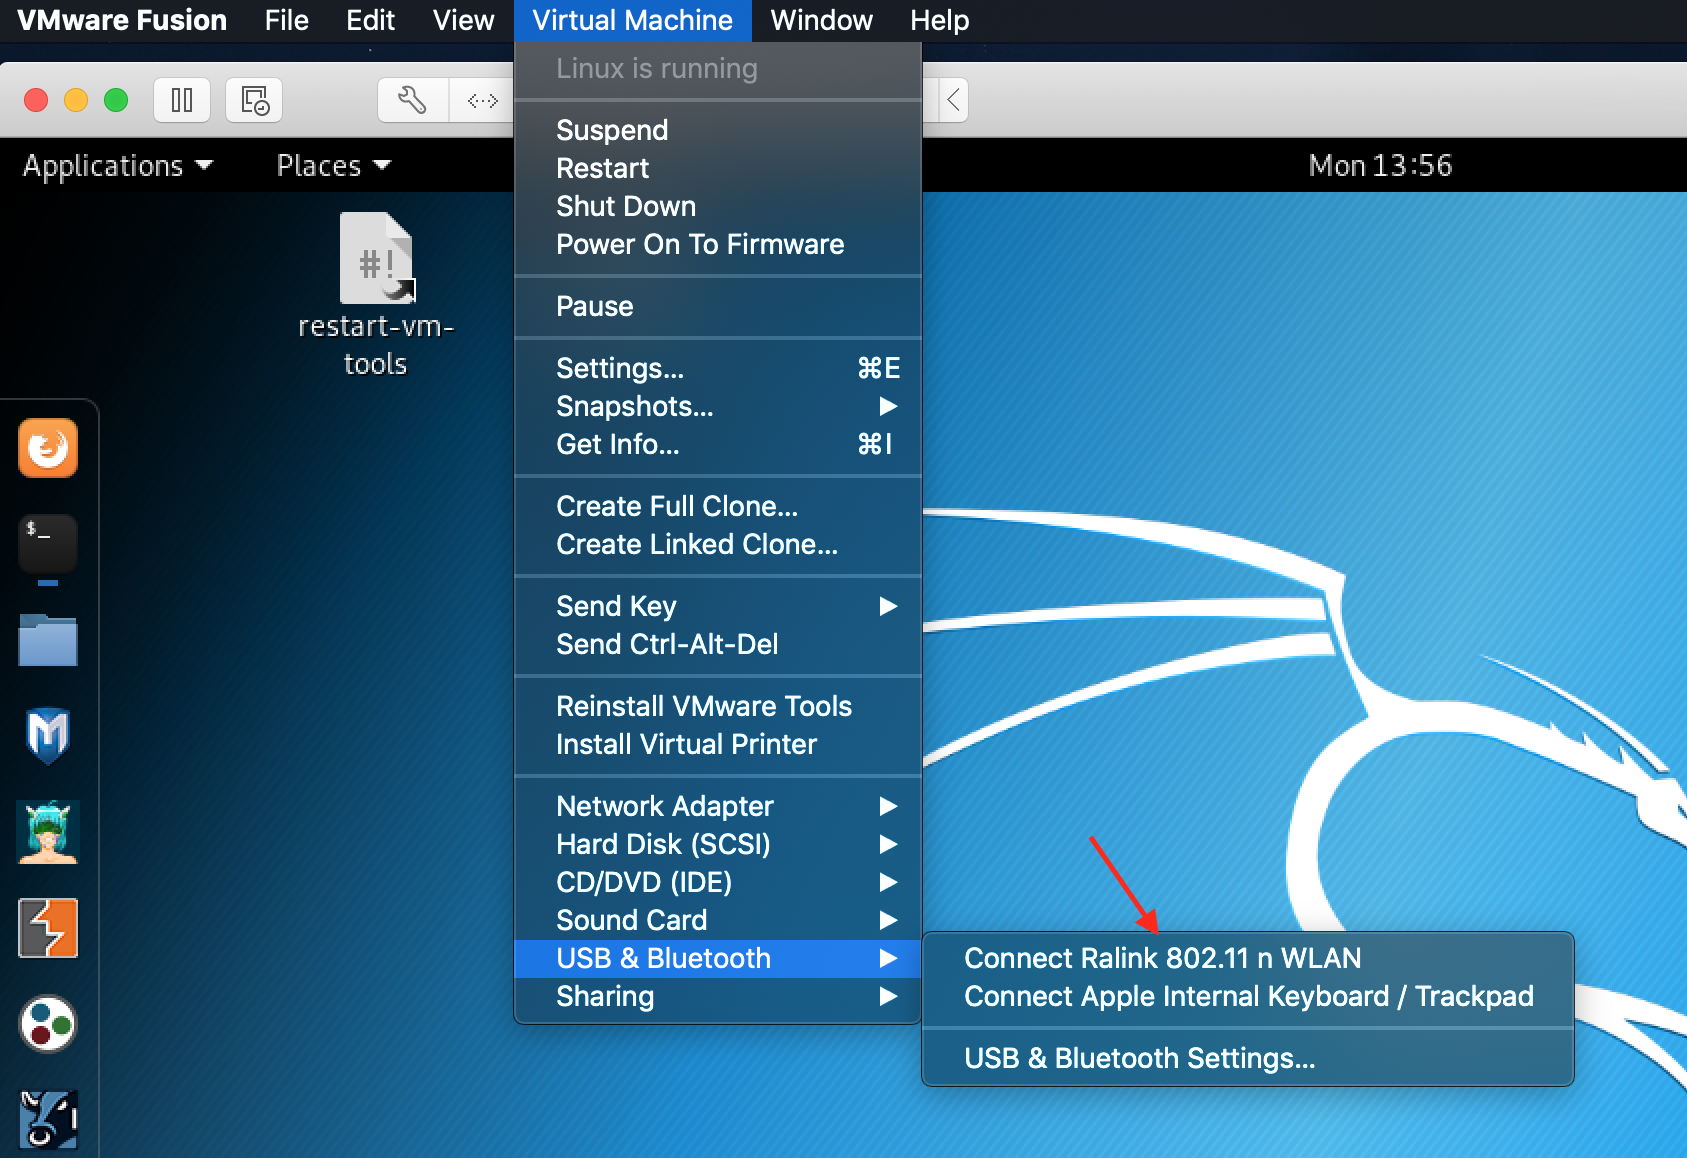
Task: Open VM settings wrench icon
Action: [412, 100]
